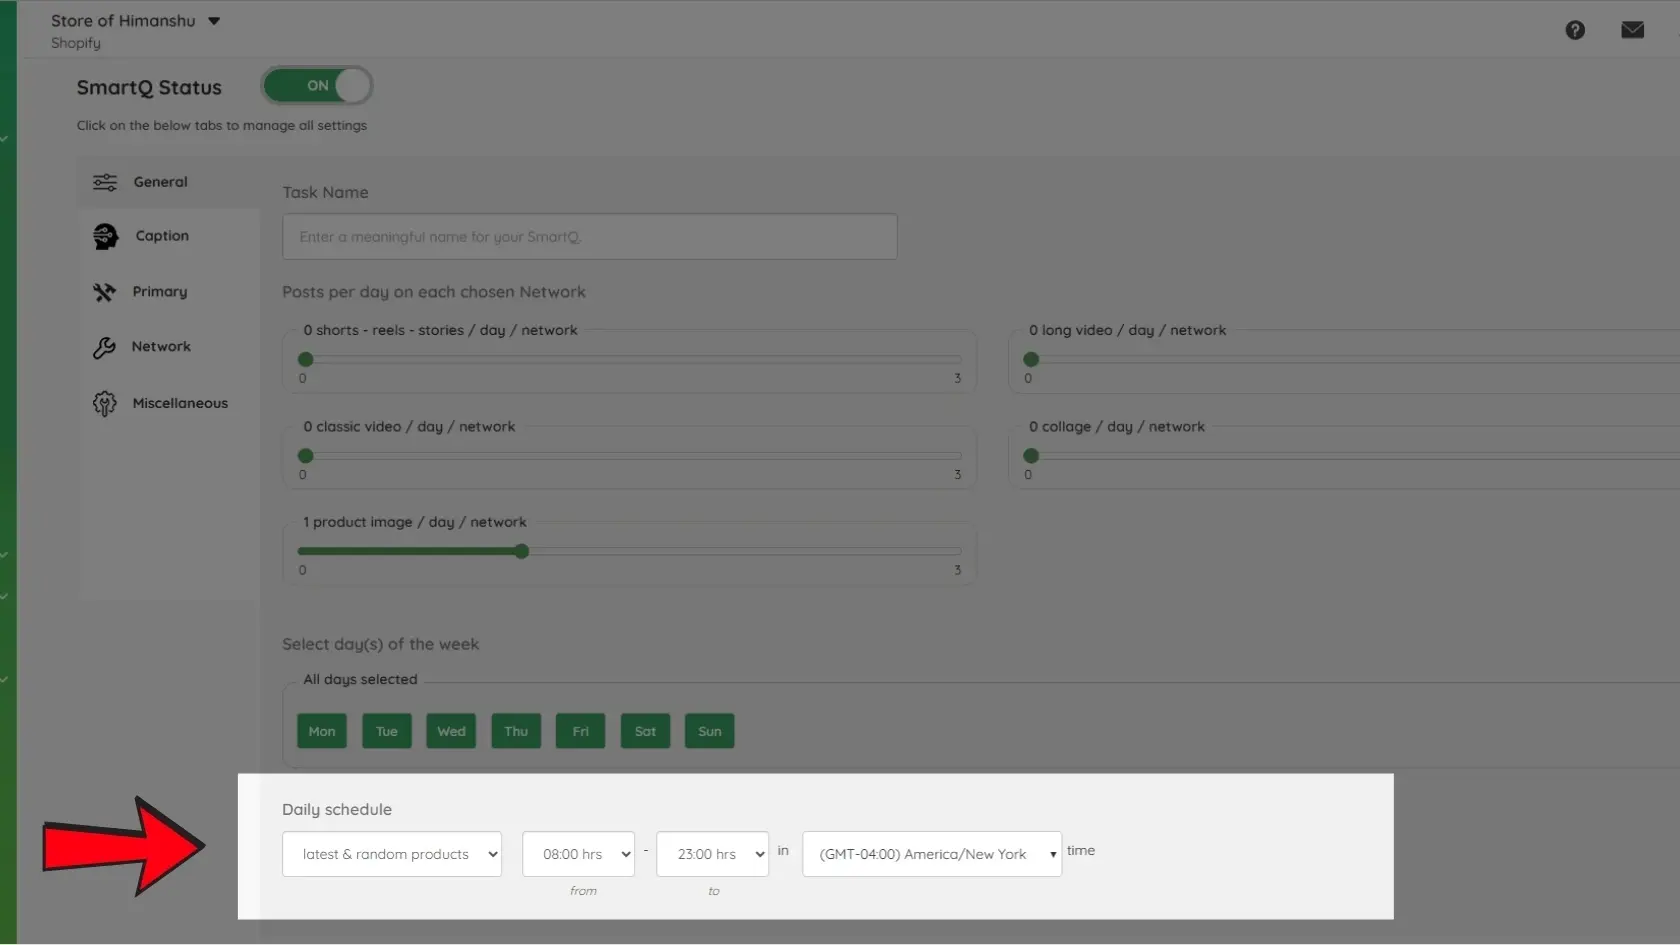
Task: Open the 08:00 hrs start time dropdown
Action: click(x=578, y=854)
